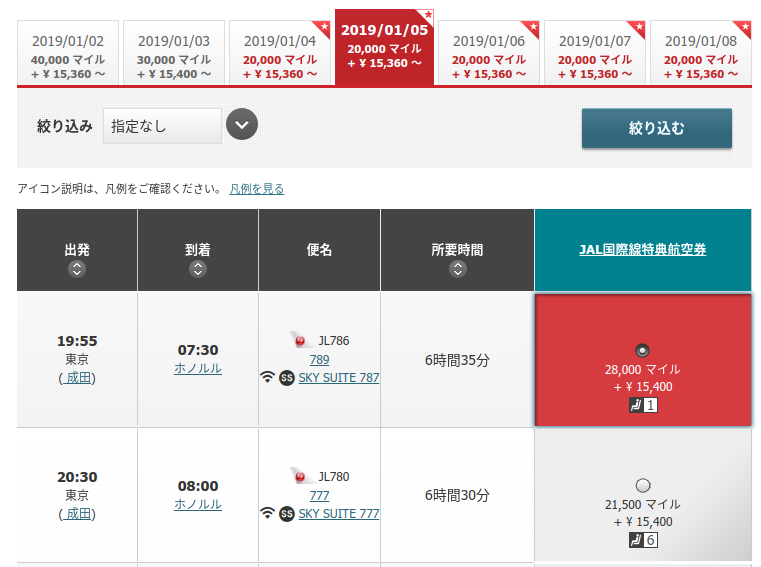Click the 6時間30分 duration text
Screen dimensions: 761x567
(457, 495)
